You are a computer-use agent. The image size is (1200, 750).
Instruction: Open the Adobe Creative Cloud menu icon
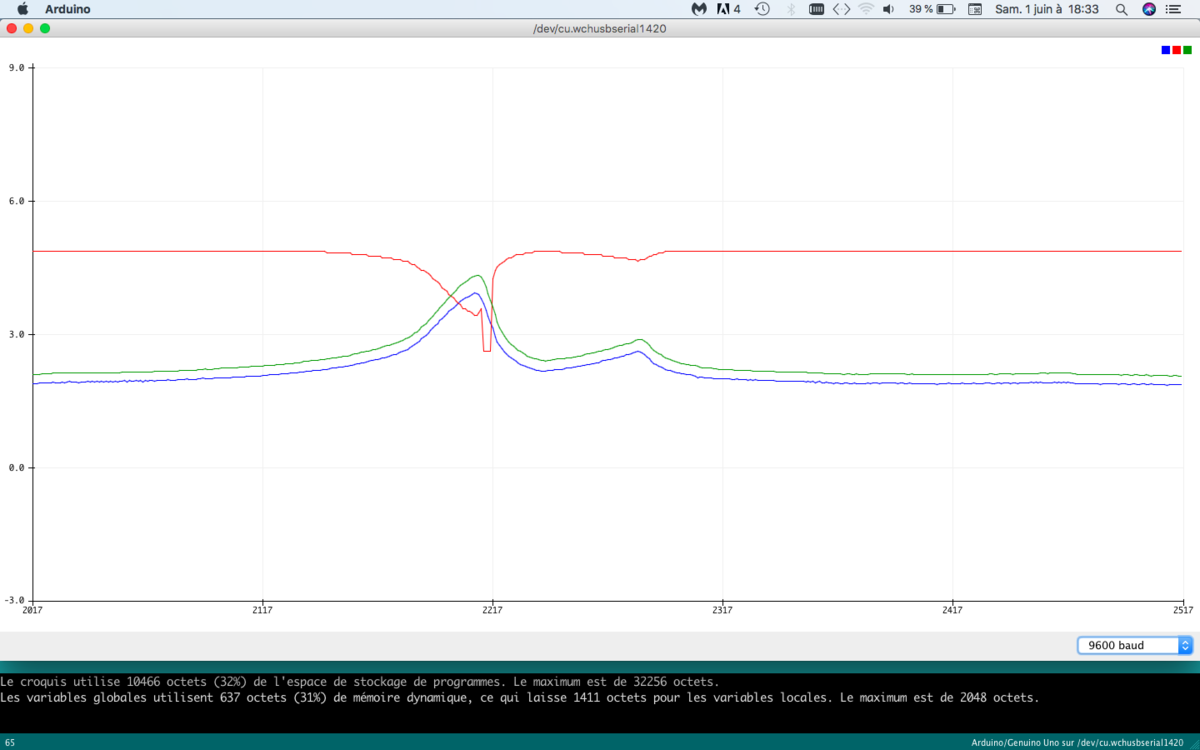[728, 9]
